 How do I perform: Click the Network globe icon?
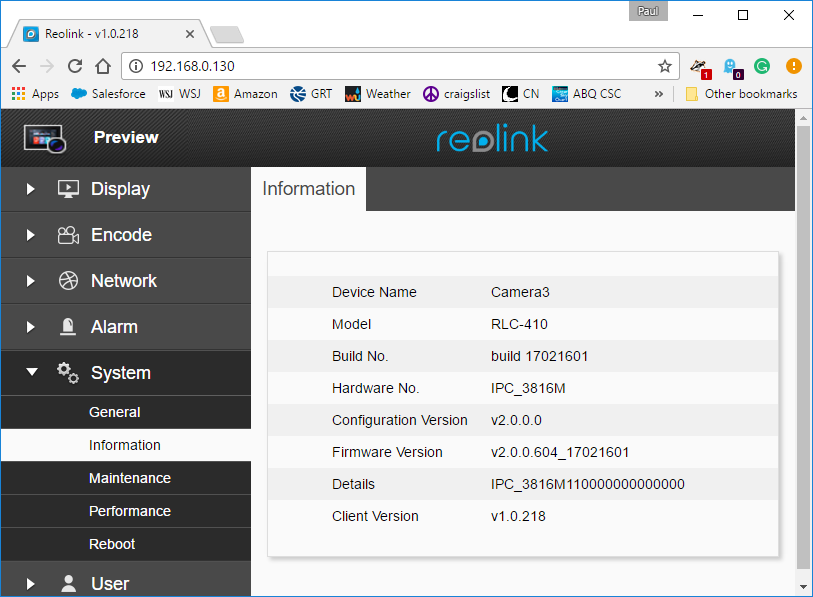[68, 281]
